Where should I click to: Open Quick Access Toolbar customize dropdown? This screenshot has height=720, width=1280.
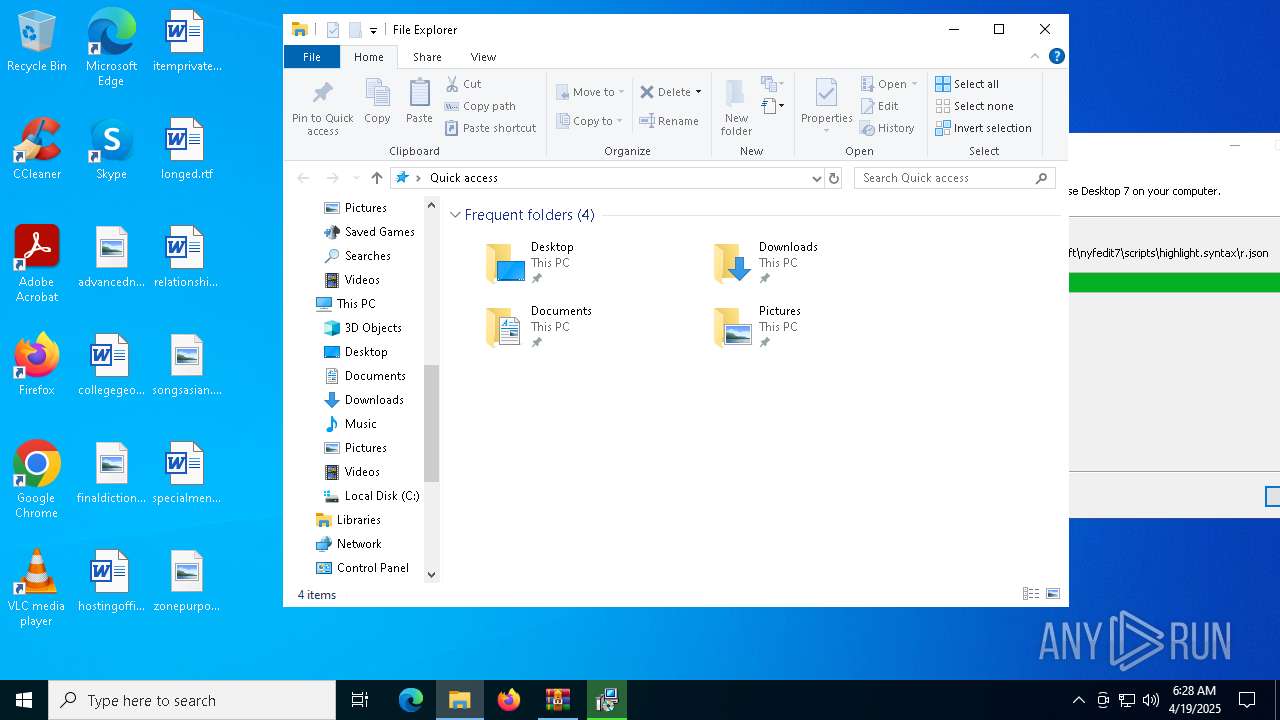pos(373,30)
